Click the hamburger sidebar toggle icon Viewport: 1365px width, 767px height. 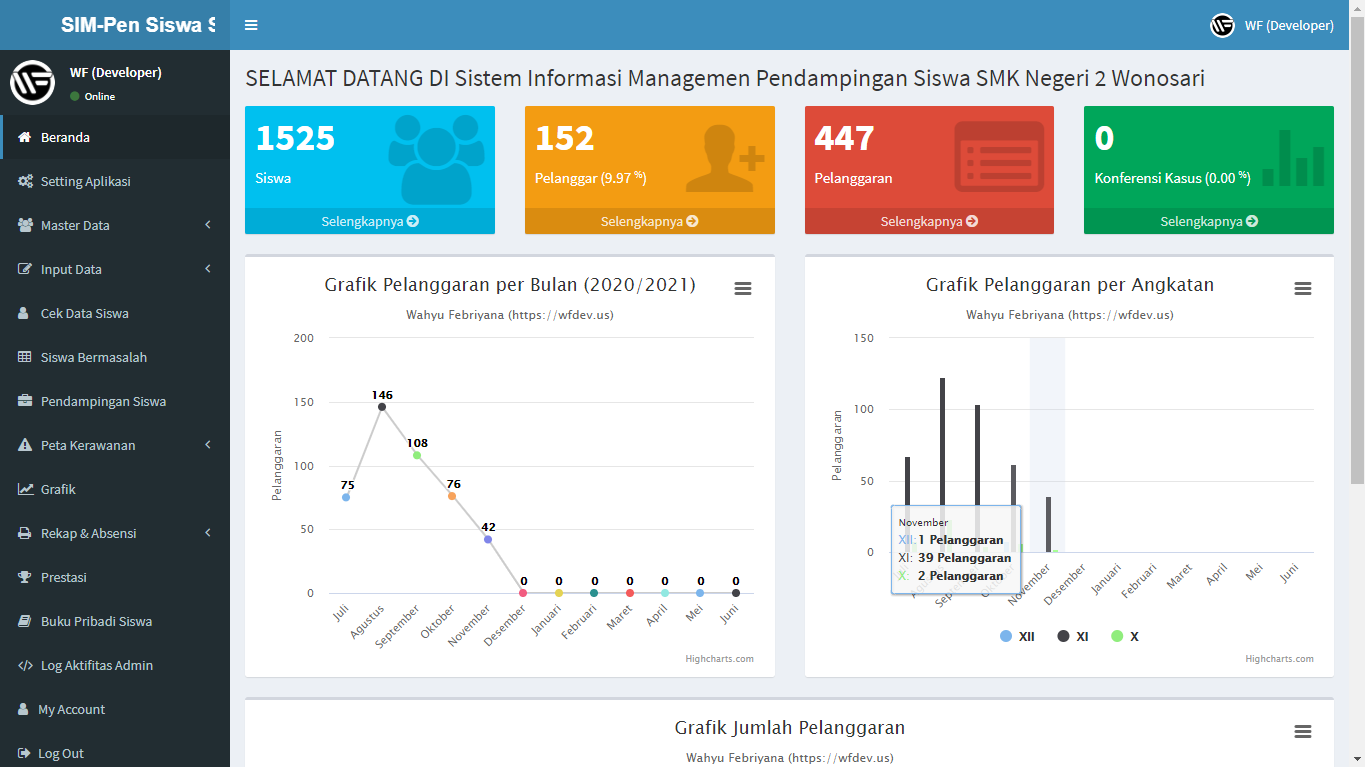click(x=251, y=25)
